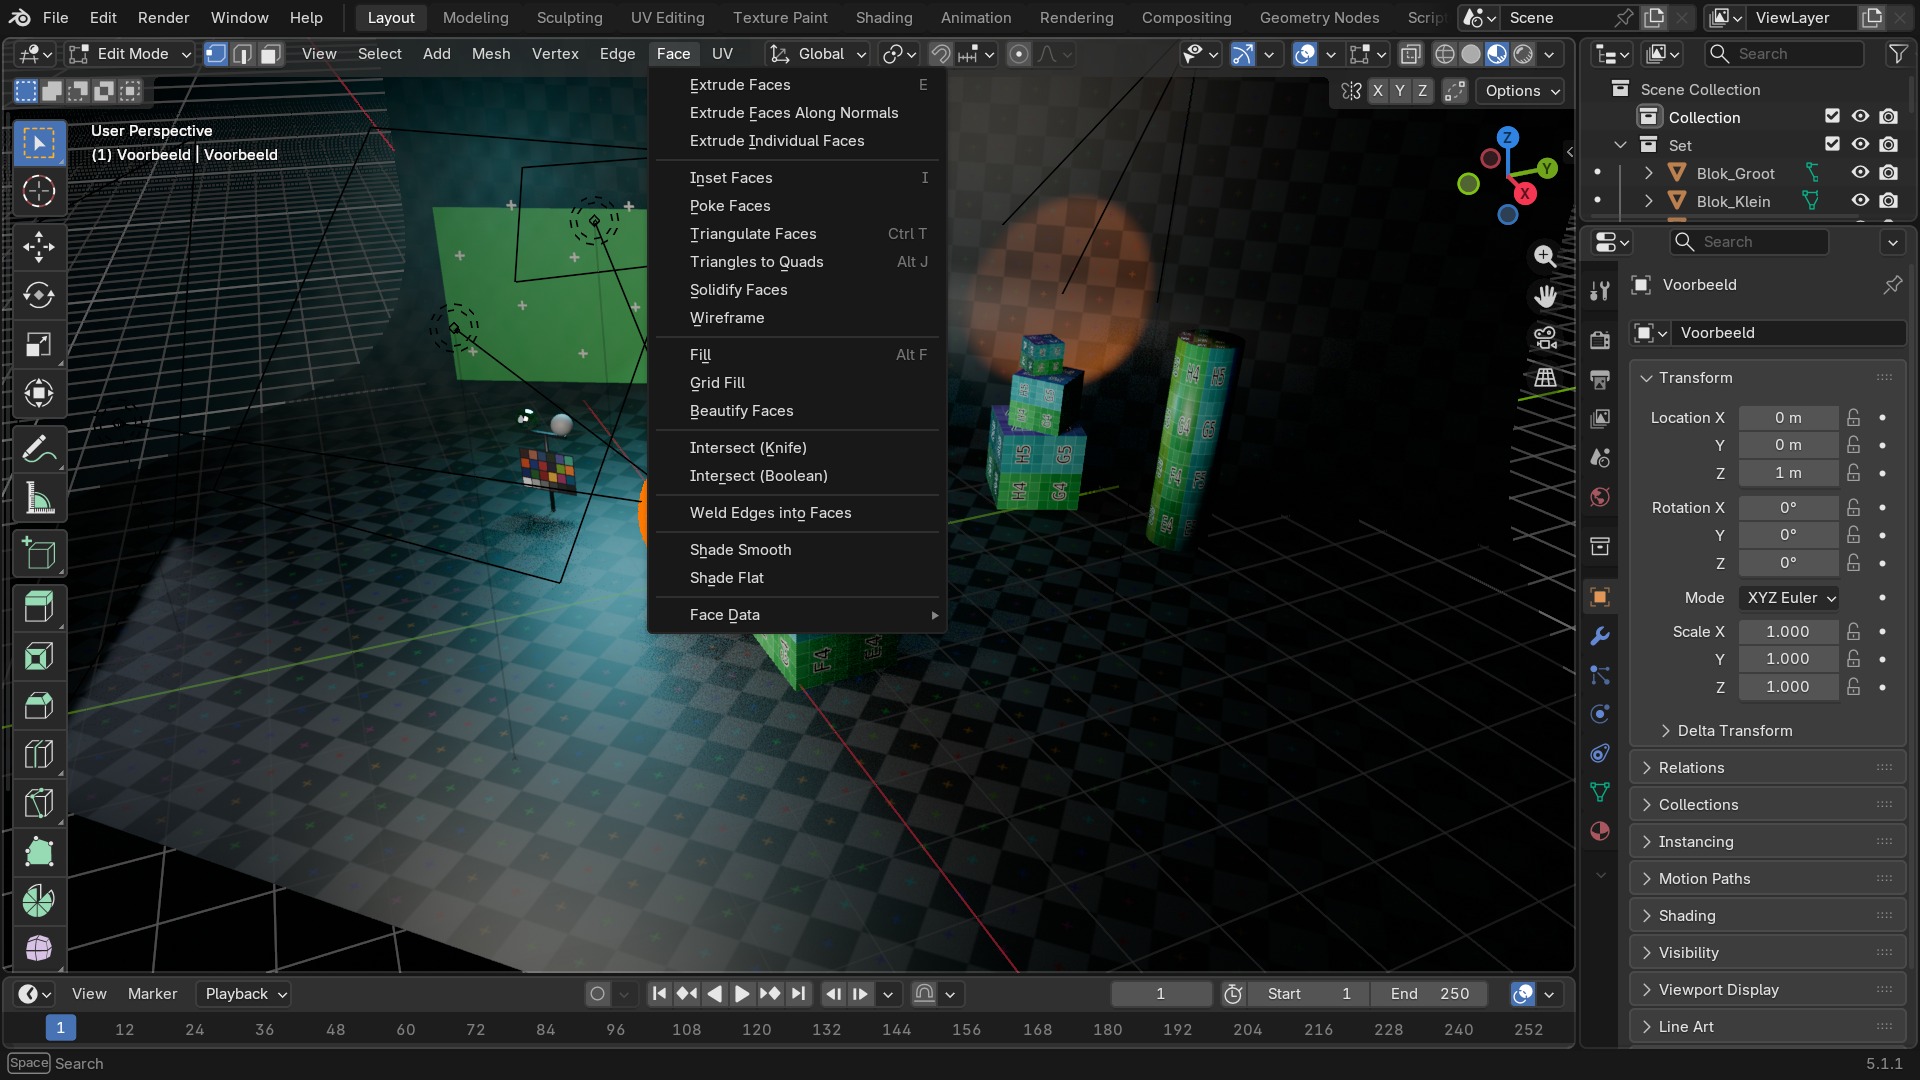The image size is (1920, 1080).
Task: Uncheck the Collection exclude checkbox
Action: tap(1832, 117)
